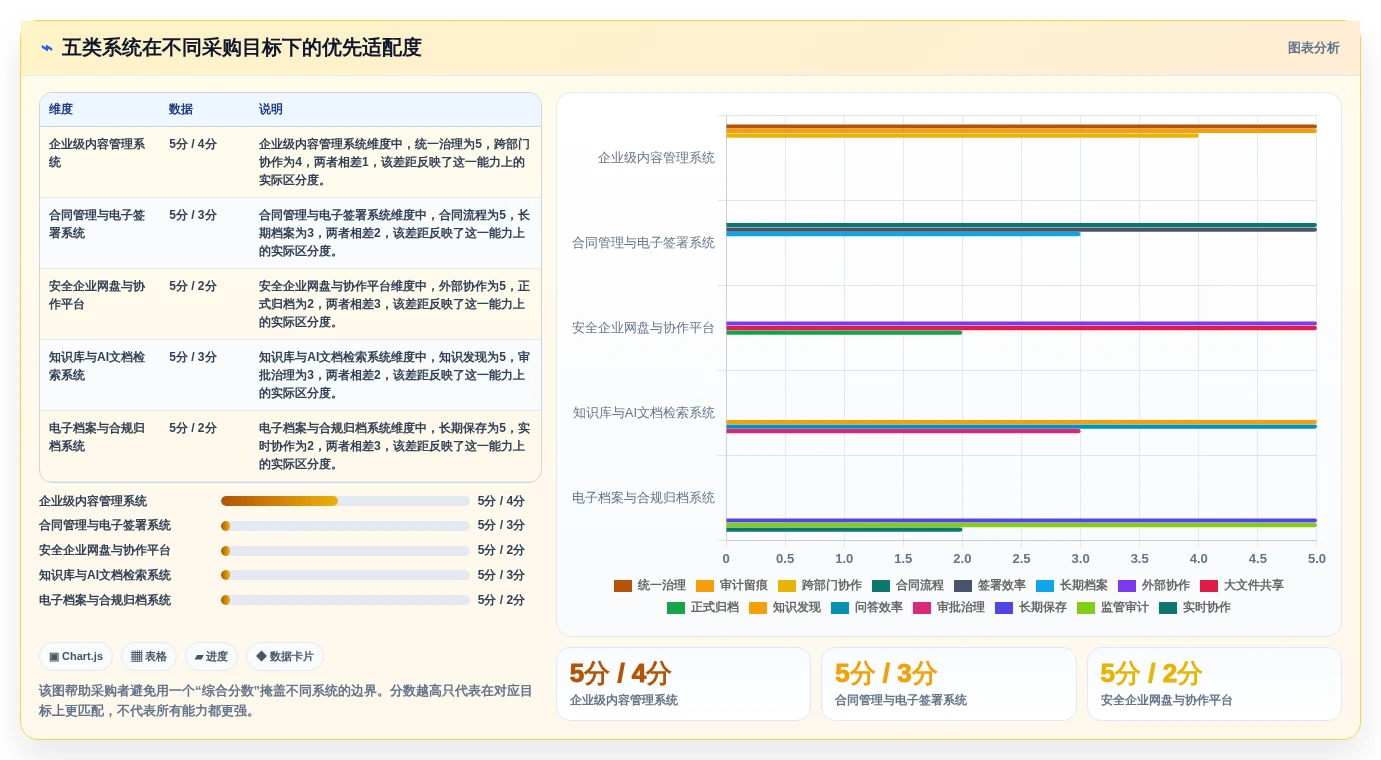Hide the 知识发现 dataset via legend

tap(785, 607)
